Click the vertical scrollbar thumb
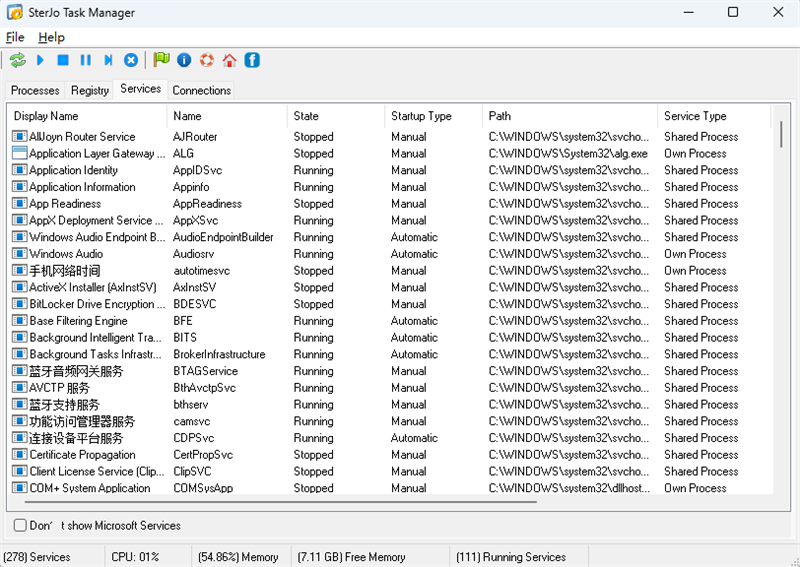This screenshot has height=567, width=800. pos(781,134)
